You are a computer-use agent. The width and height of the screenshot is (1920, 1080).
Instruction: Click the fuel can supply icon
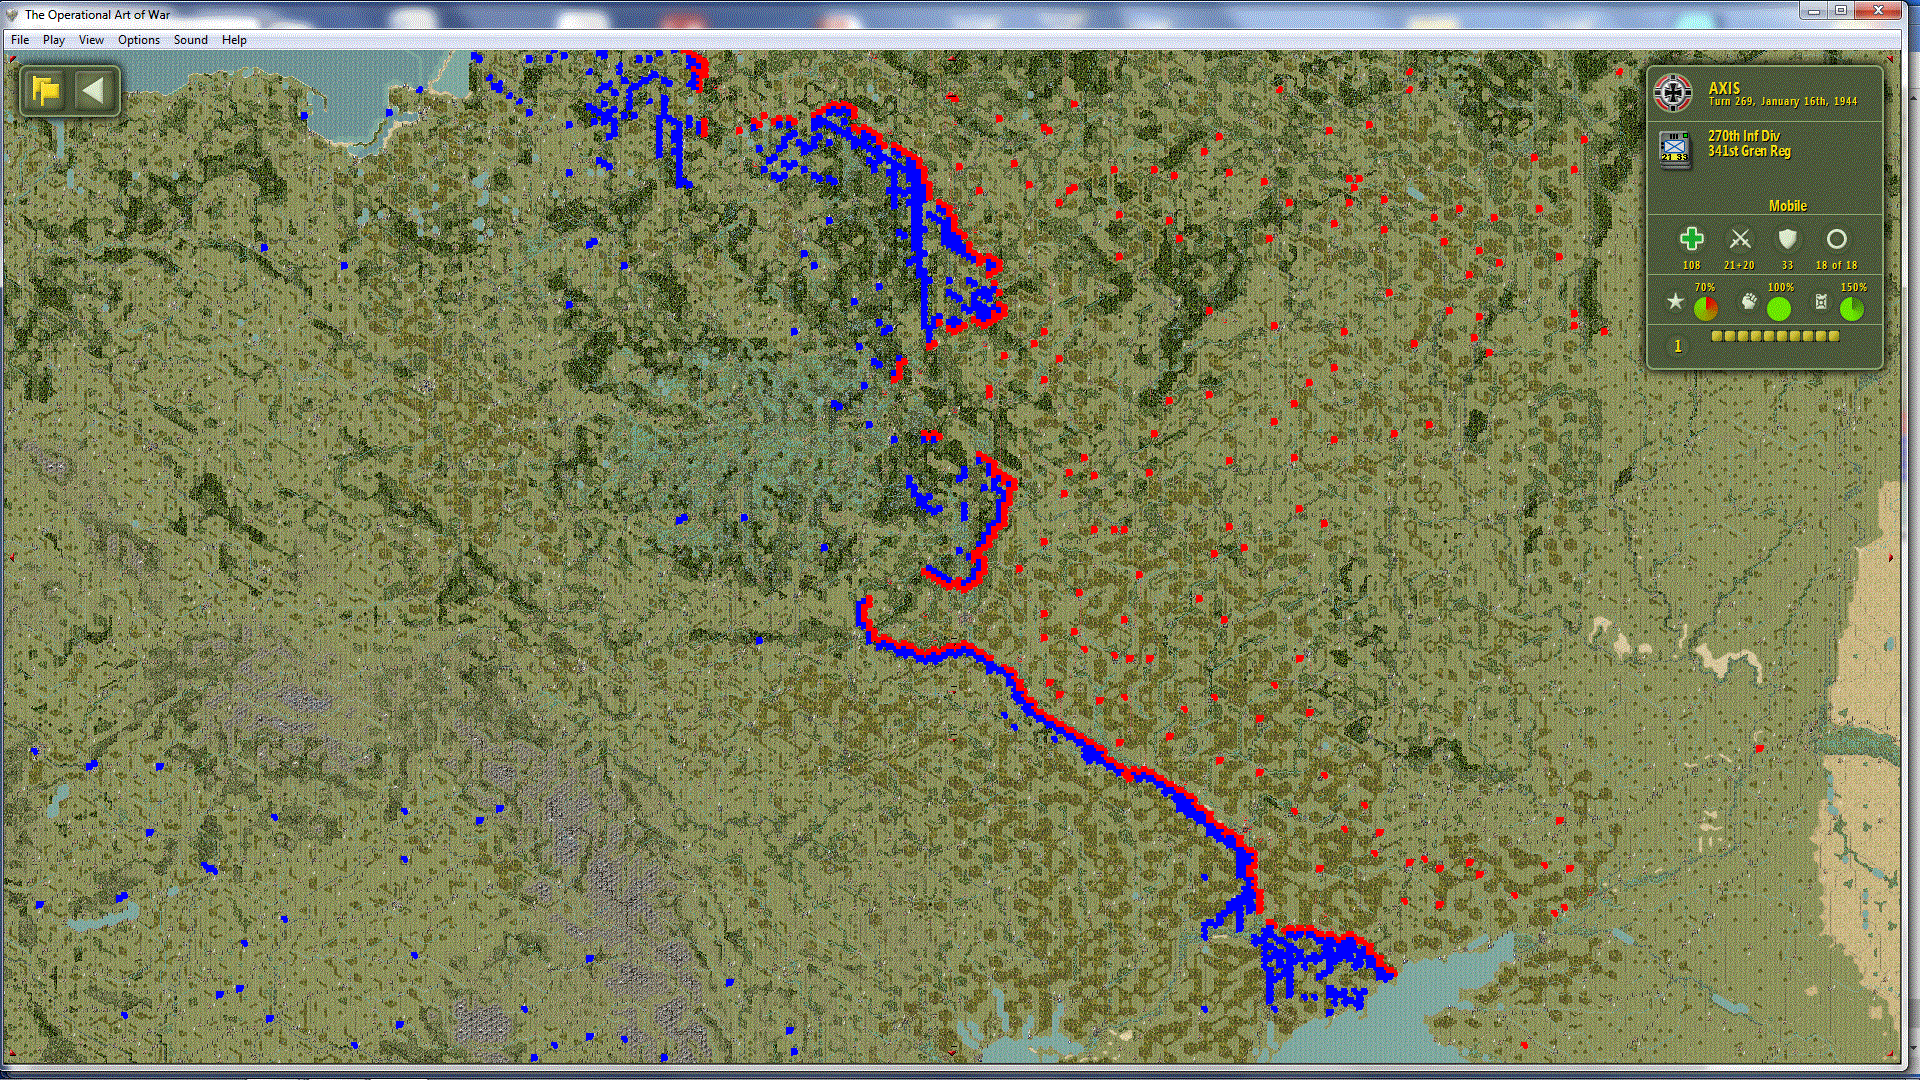coord(1821,301)
